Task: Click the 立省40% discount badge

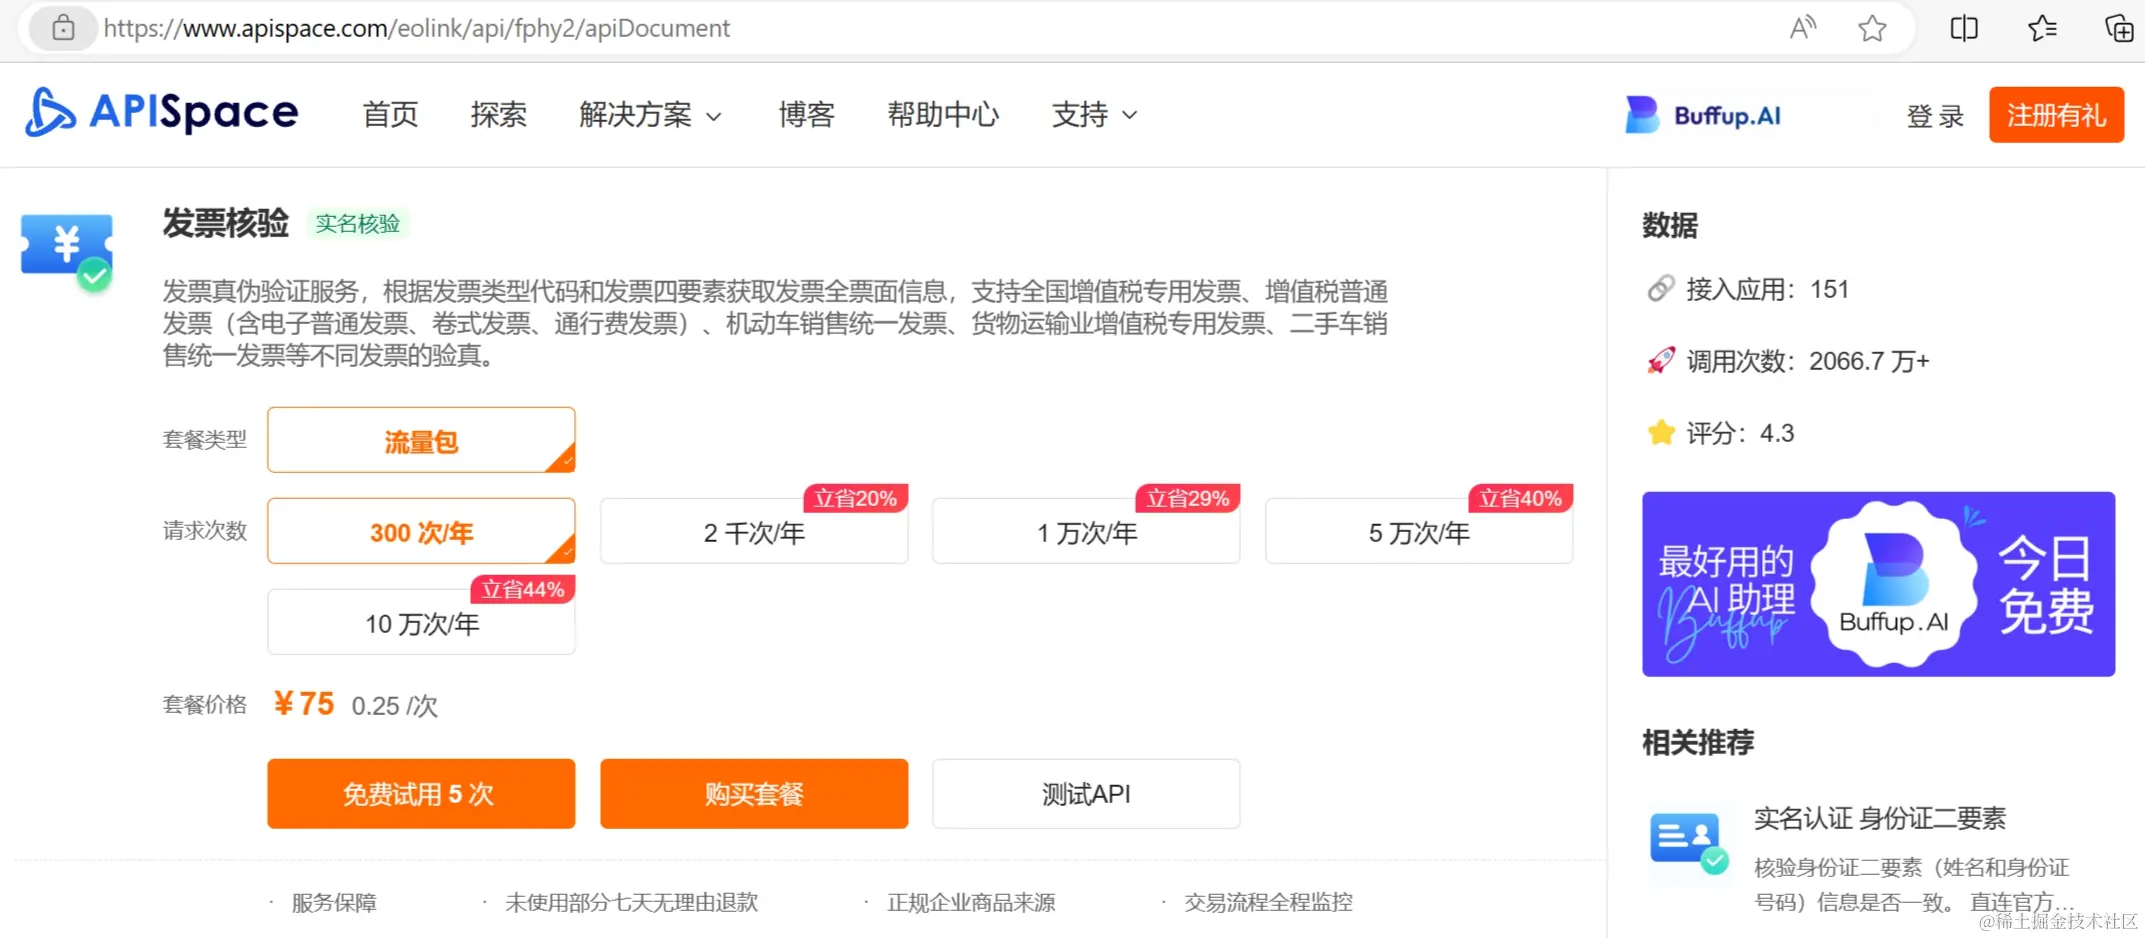Action: coord(1520,498)
